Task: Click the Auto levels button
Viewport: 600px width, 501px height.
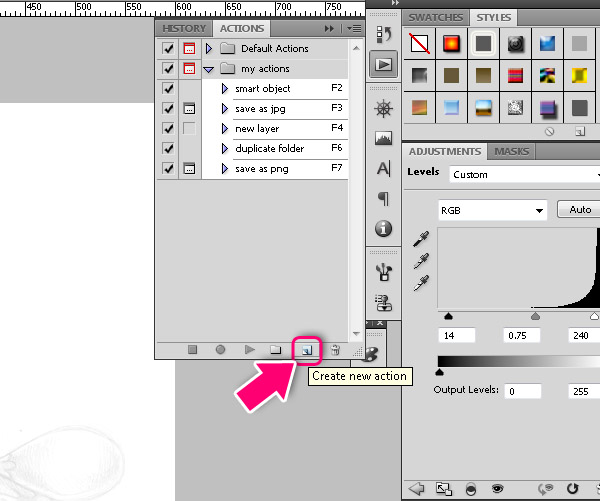Action: point(580,210)
